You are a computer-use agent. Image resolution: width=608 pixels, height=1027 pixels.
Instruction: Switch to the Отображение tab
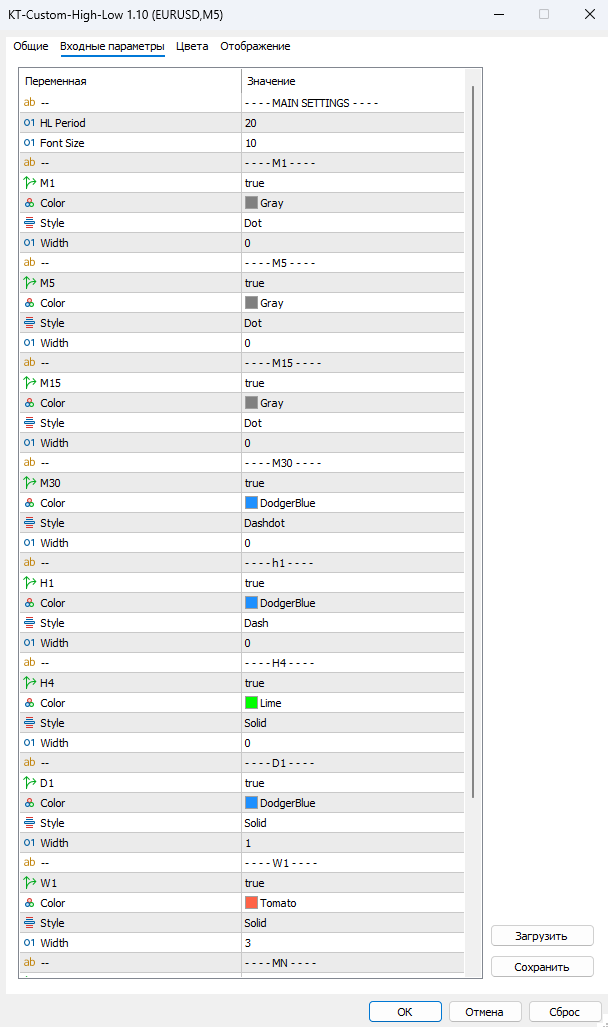(255, 47)
